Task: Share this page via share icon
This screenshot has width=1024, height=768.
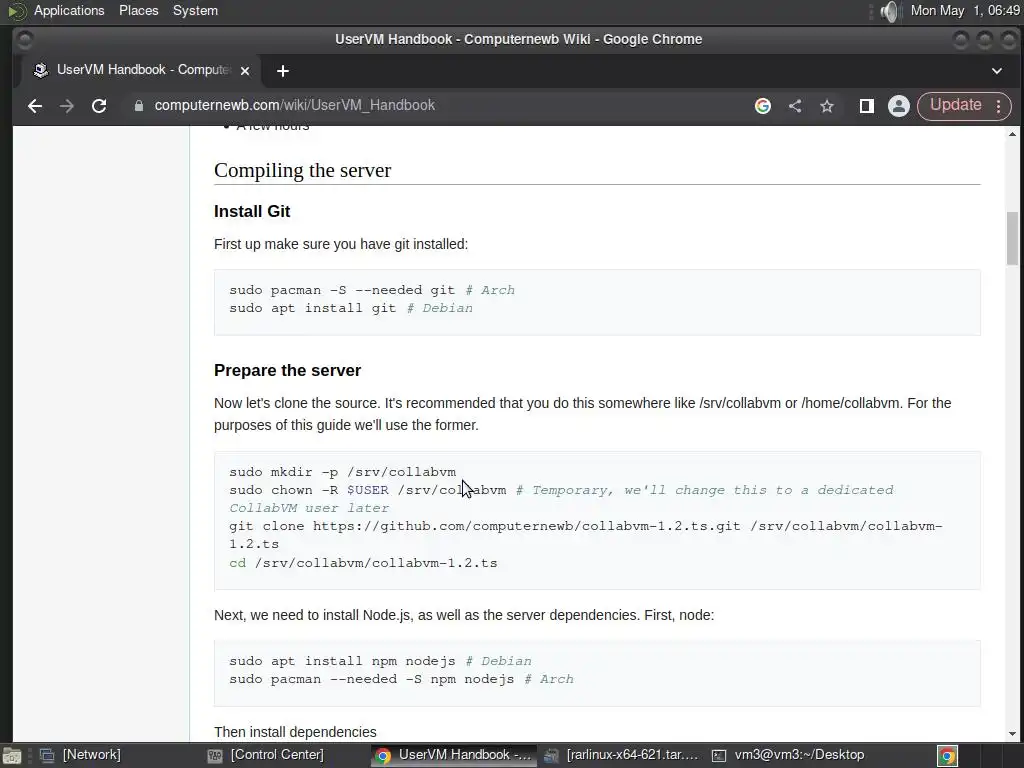Action: pyautogui.click(x=795, y=106)
